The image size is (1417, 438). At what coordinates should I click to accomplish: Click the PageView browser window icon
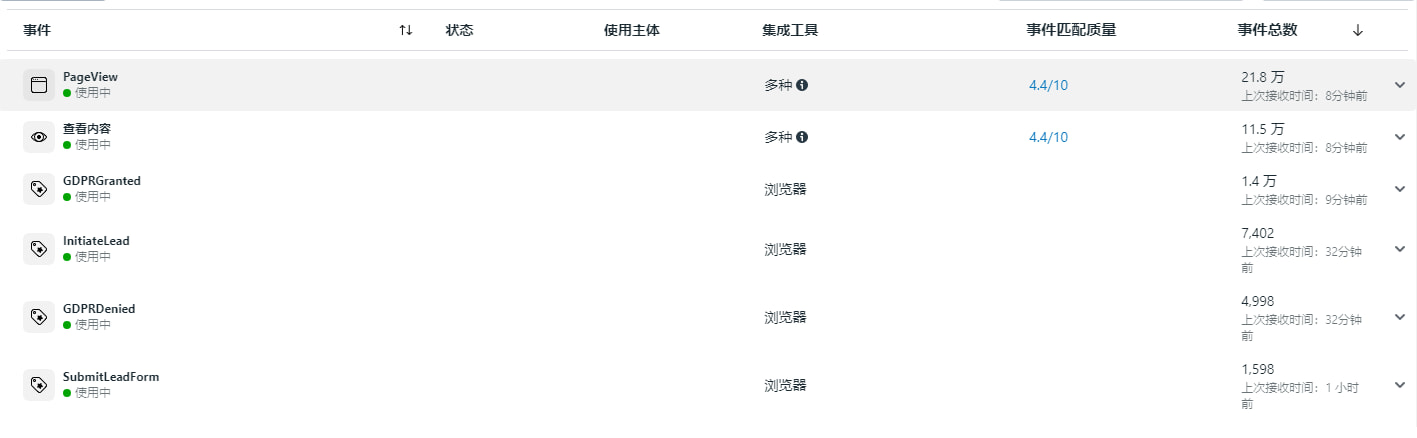(x=39, y=85)
